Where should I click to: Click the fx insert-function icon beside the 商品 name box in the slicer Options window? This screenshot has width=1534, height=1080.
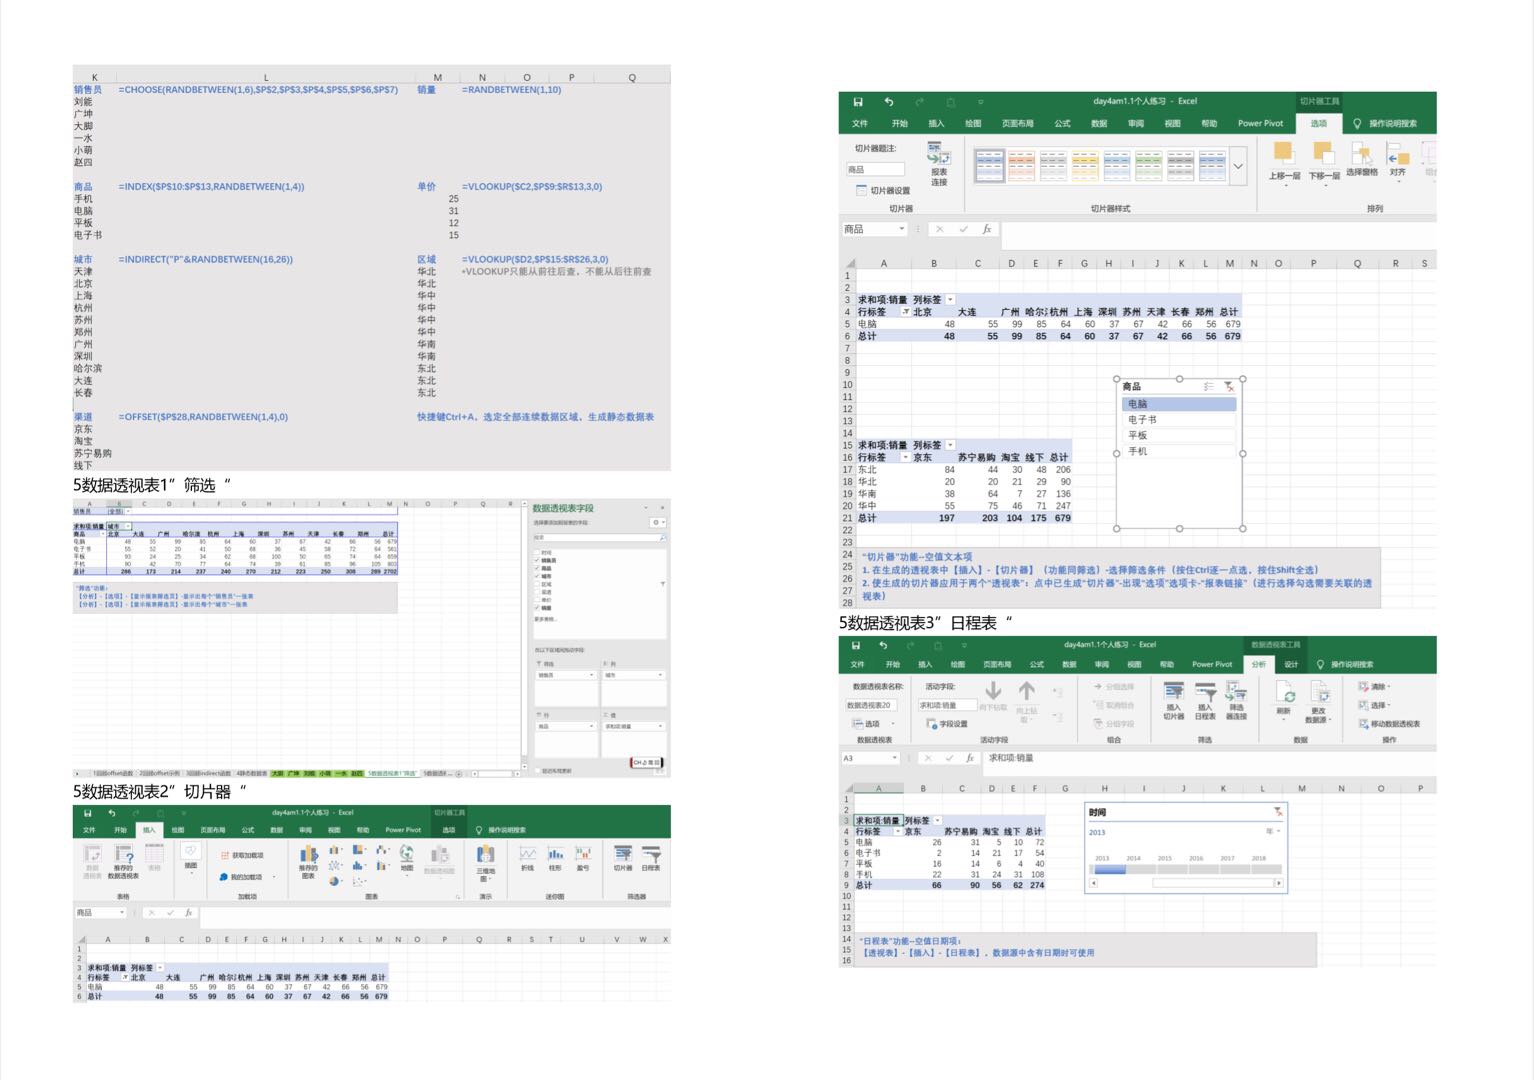(987, 229)
